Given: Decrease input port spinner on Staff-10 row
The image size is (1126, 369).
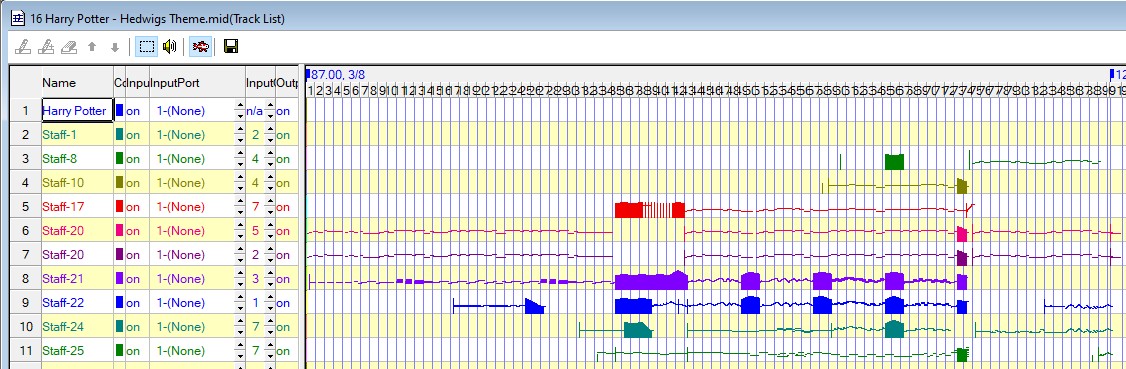Looking at the screenshot, I should [x=240, y=188].
